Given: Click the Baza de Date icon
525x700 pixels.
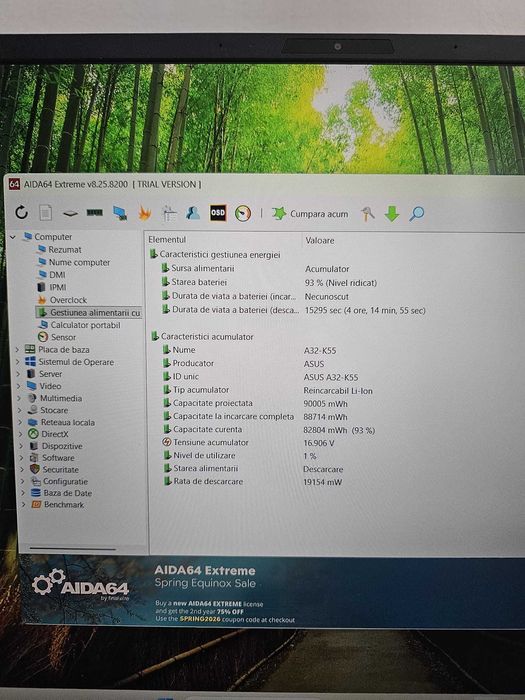Looking at the screenshot, I should [x=36, y=493].
